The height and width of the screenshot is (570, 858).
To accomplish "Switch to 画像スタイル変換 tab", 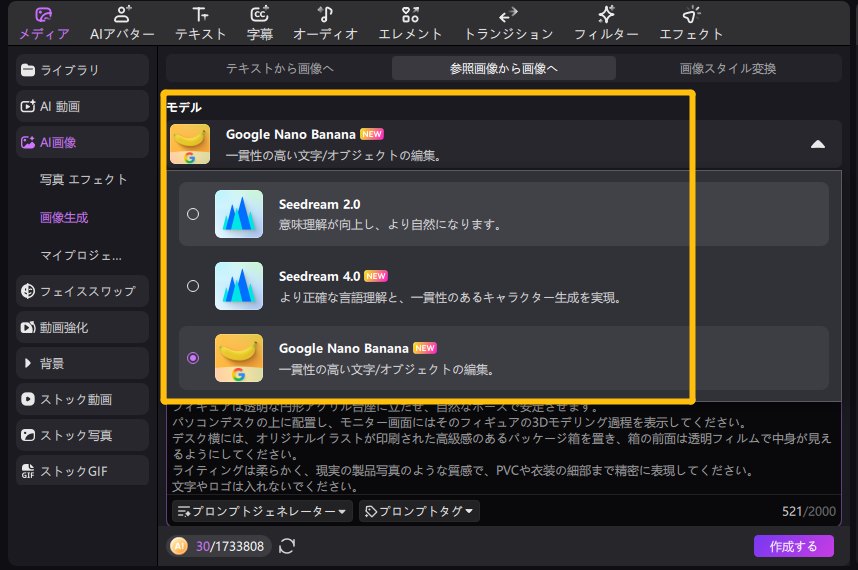I will click(727, 69).
